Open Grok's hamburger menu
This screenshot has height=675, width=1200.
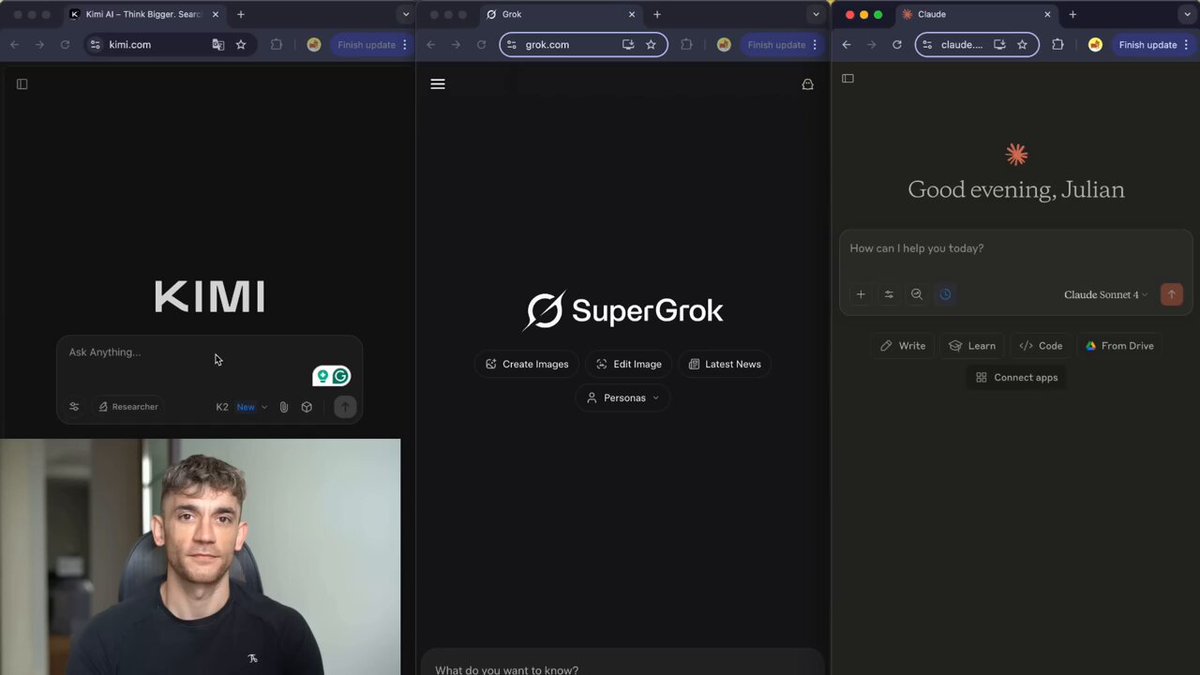437,84
